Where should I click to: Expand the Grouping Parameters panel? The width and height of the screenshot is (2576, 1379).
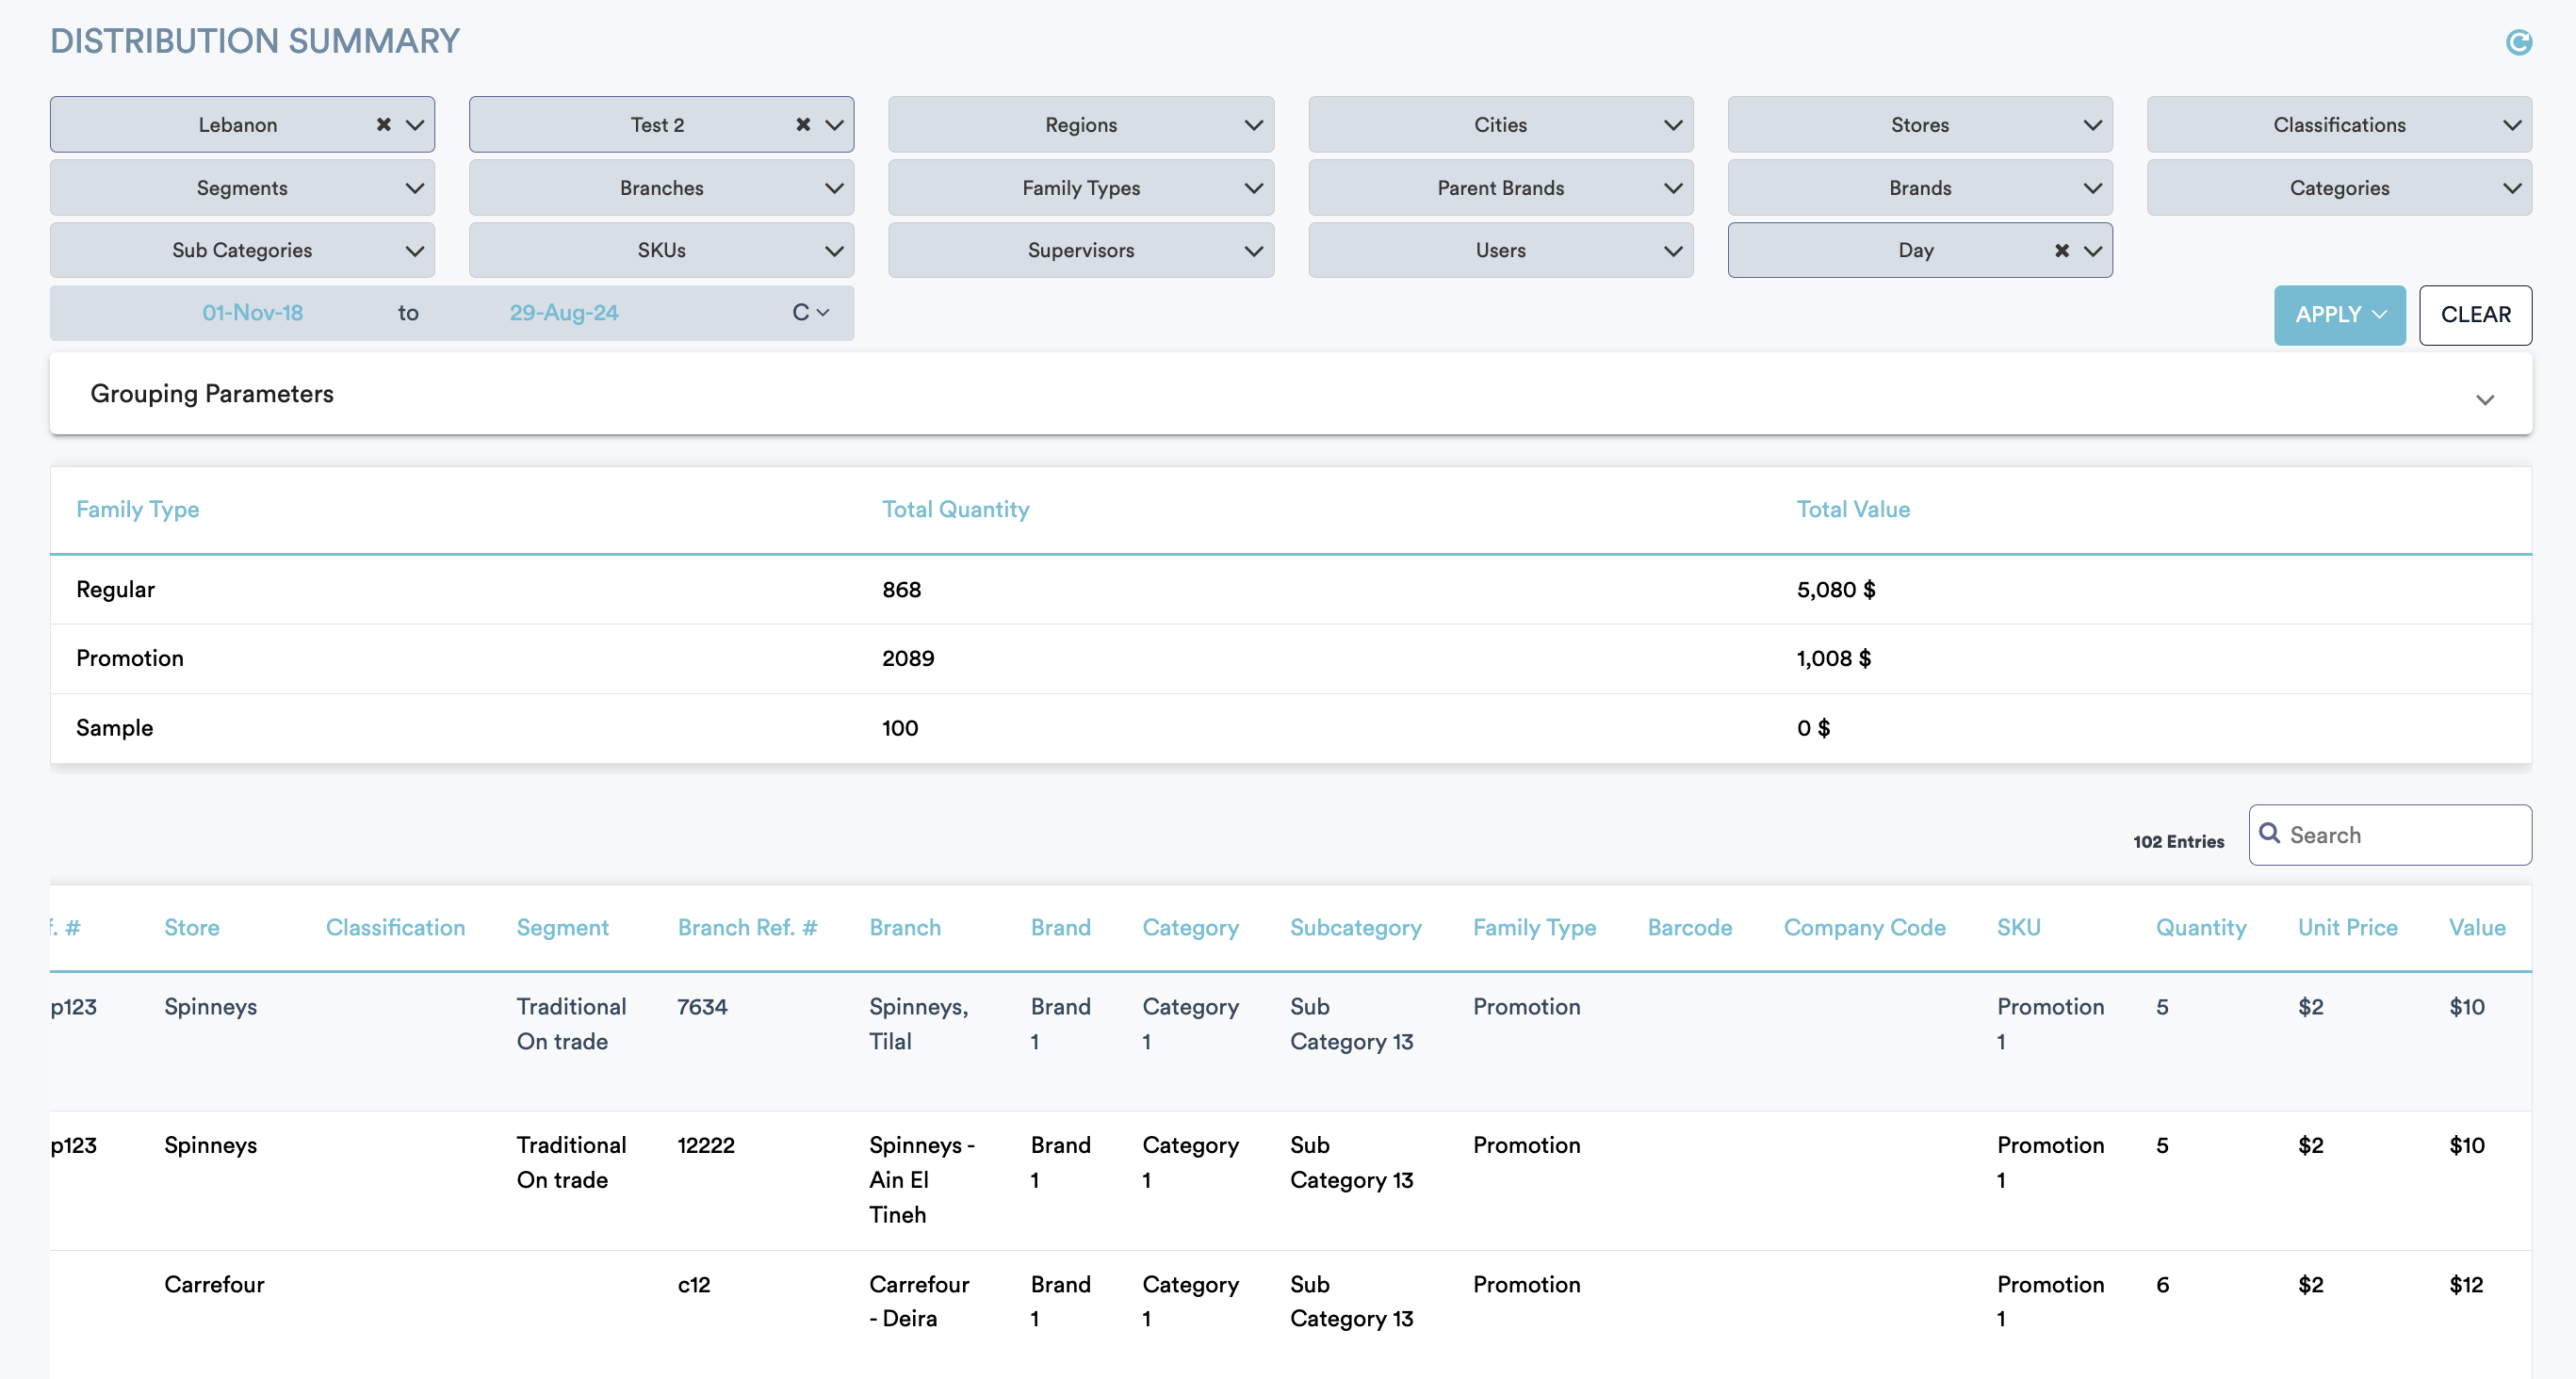coord(2484,399)
